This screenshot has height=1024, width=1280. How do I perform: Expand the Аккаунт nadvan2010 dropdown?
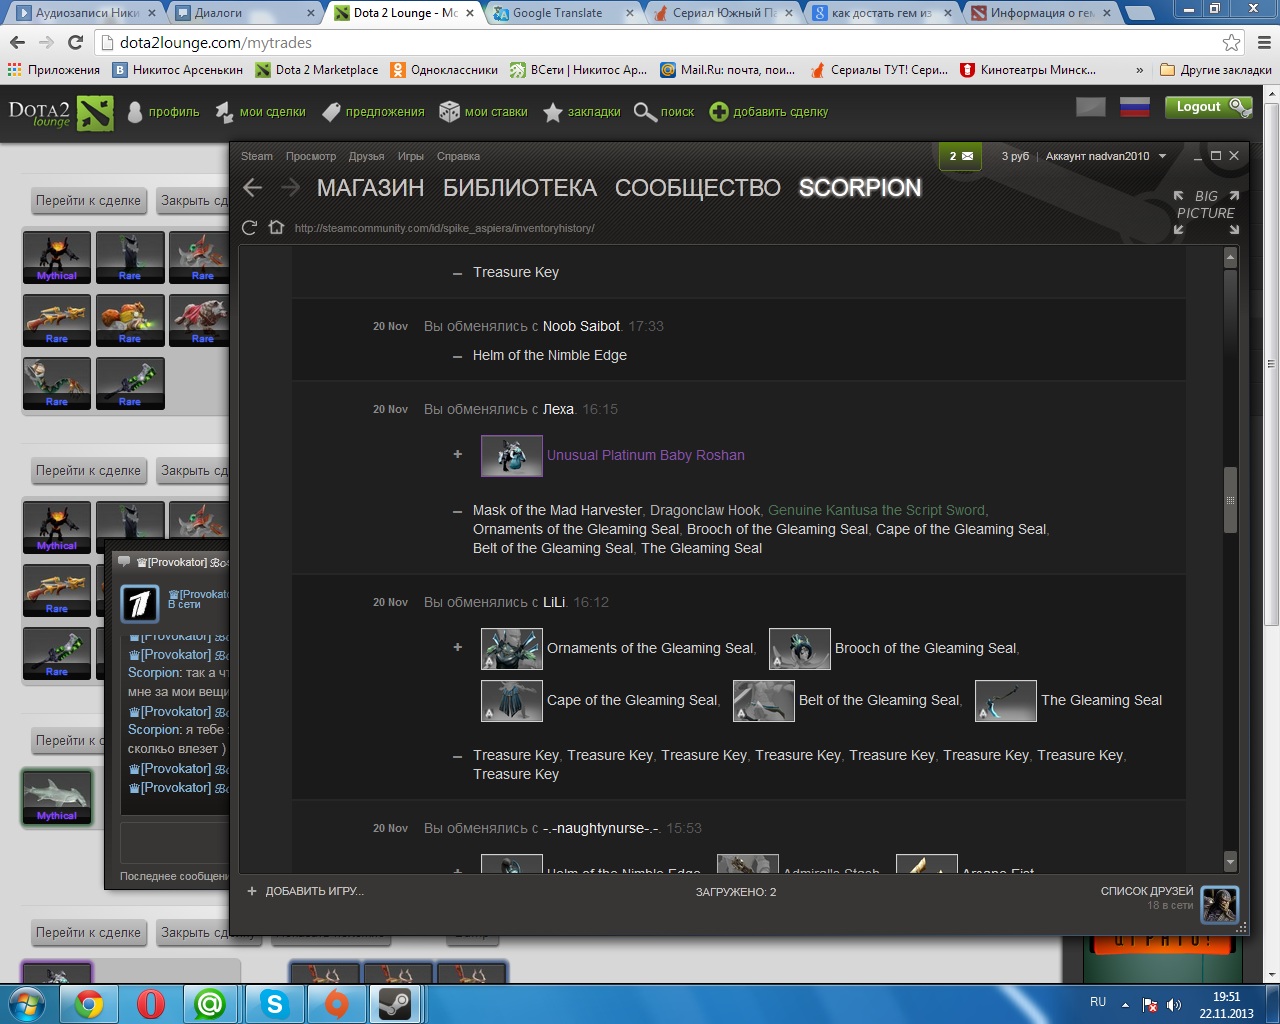[1106, 156]
